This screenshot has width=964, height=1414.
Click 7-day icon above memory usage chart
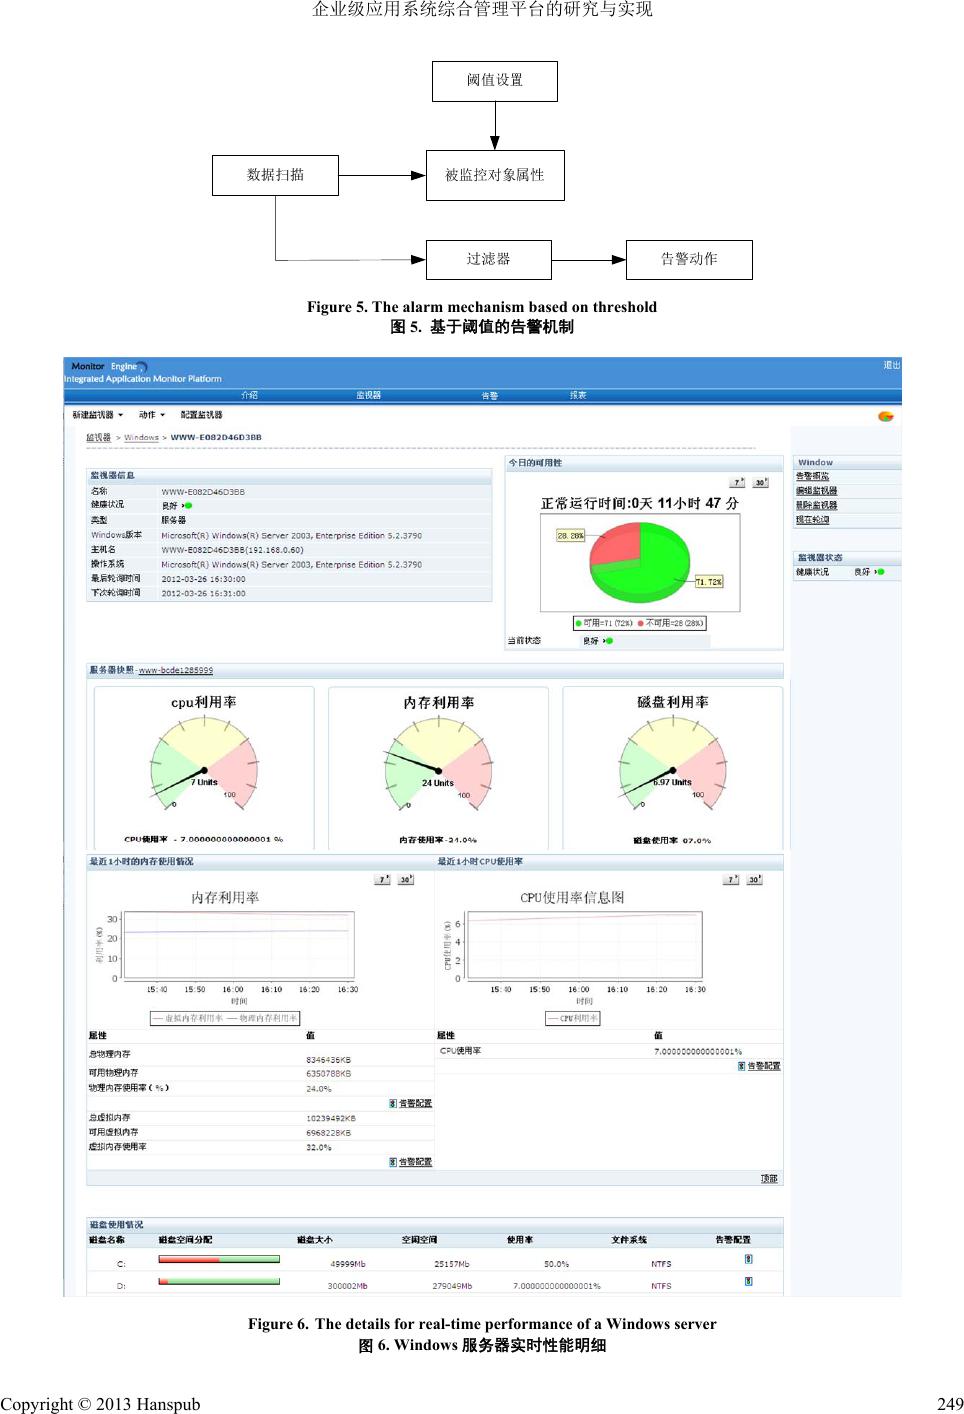click(x=382, y=880)
